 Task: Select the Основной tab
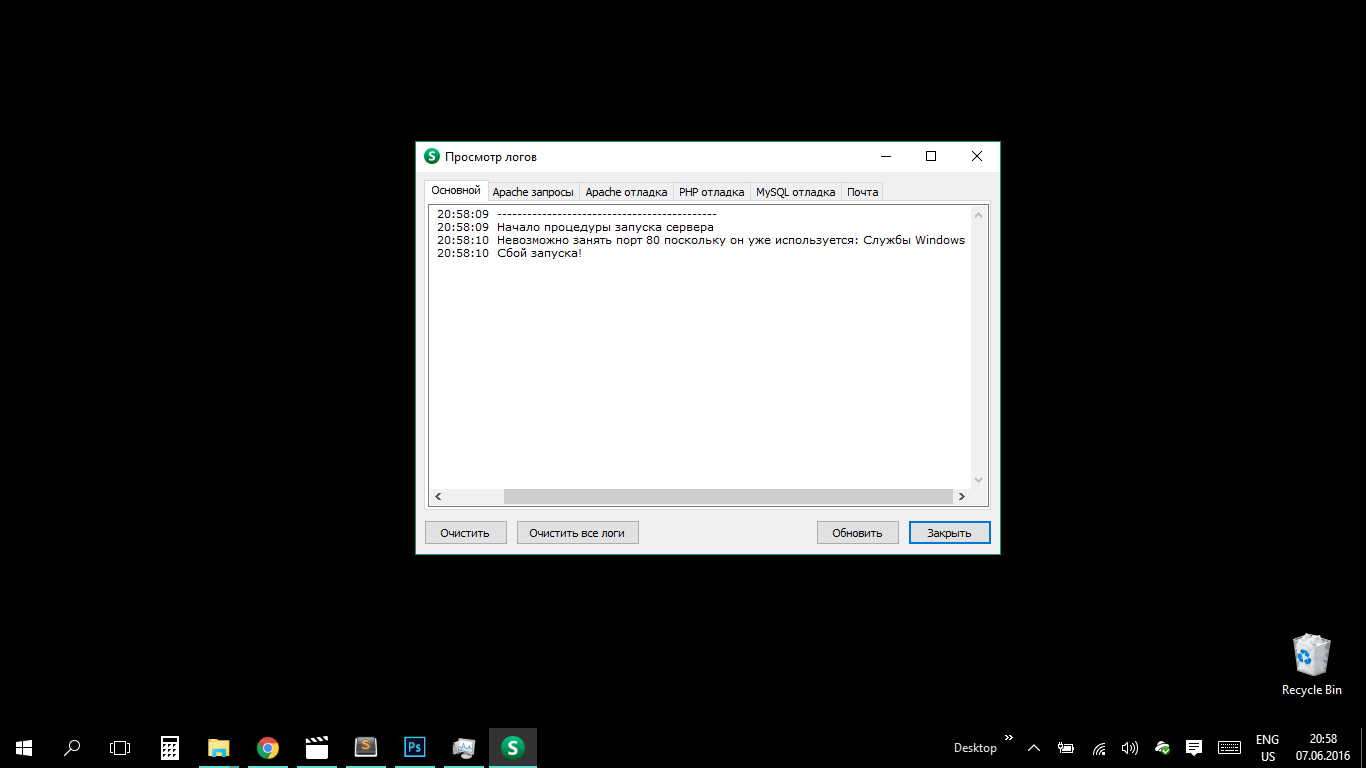pyautogui.click(x=456, y=190)
